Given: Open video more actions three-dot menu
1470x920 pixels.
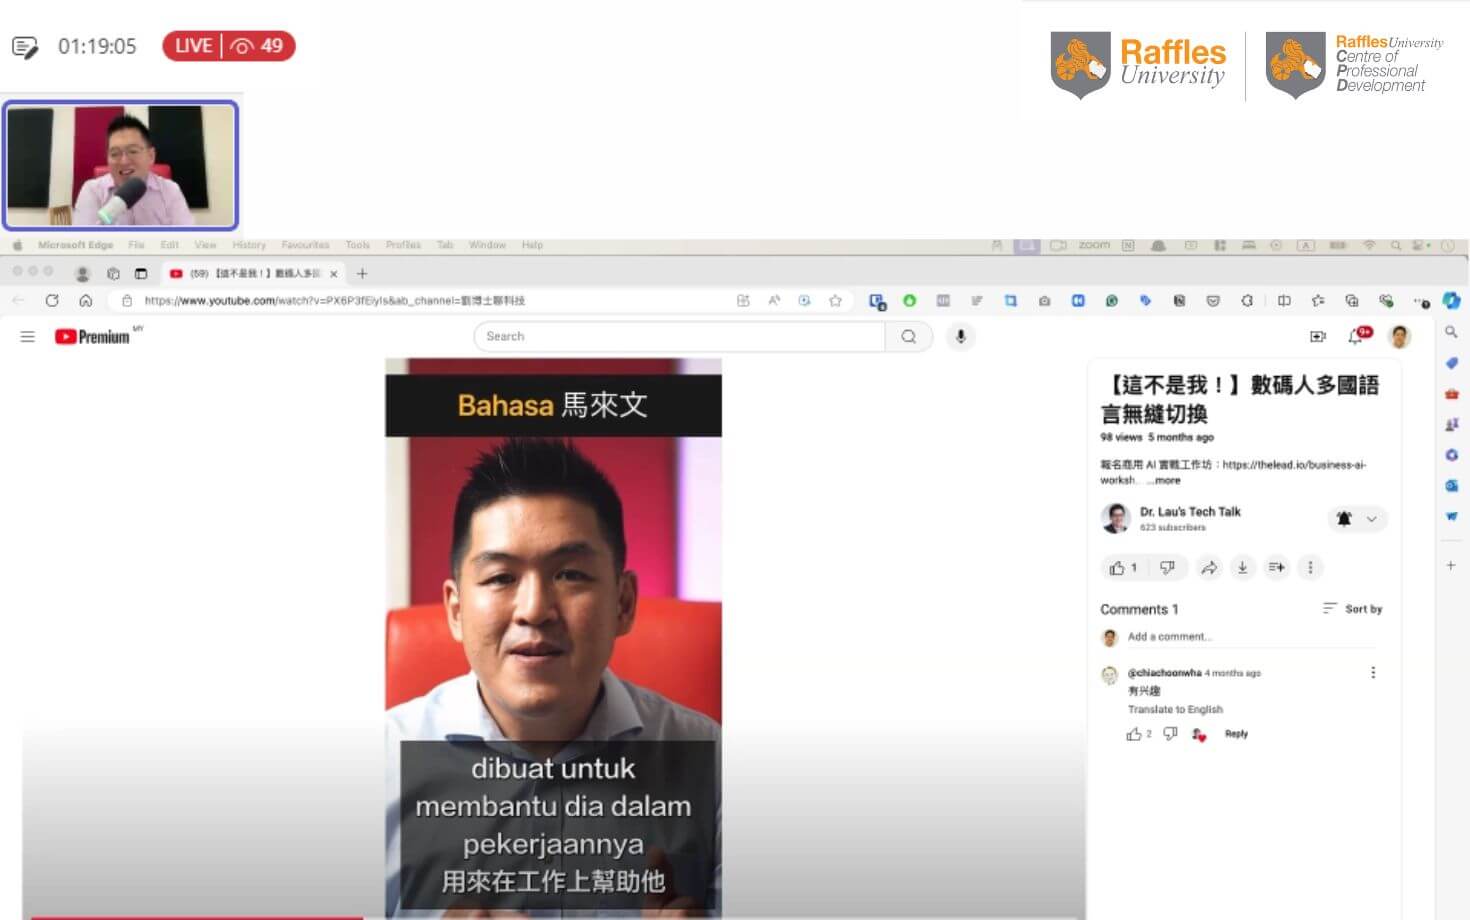Looking at the screenshot, I should (x=1310, y=568).
